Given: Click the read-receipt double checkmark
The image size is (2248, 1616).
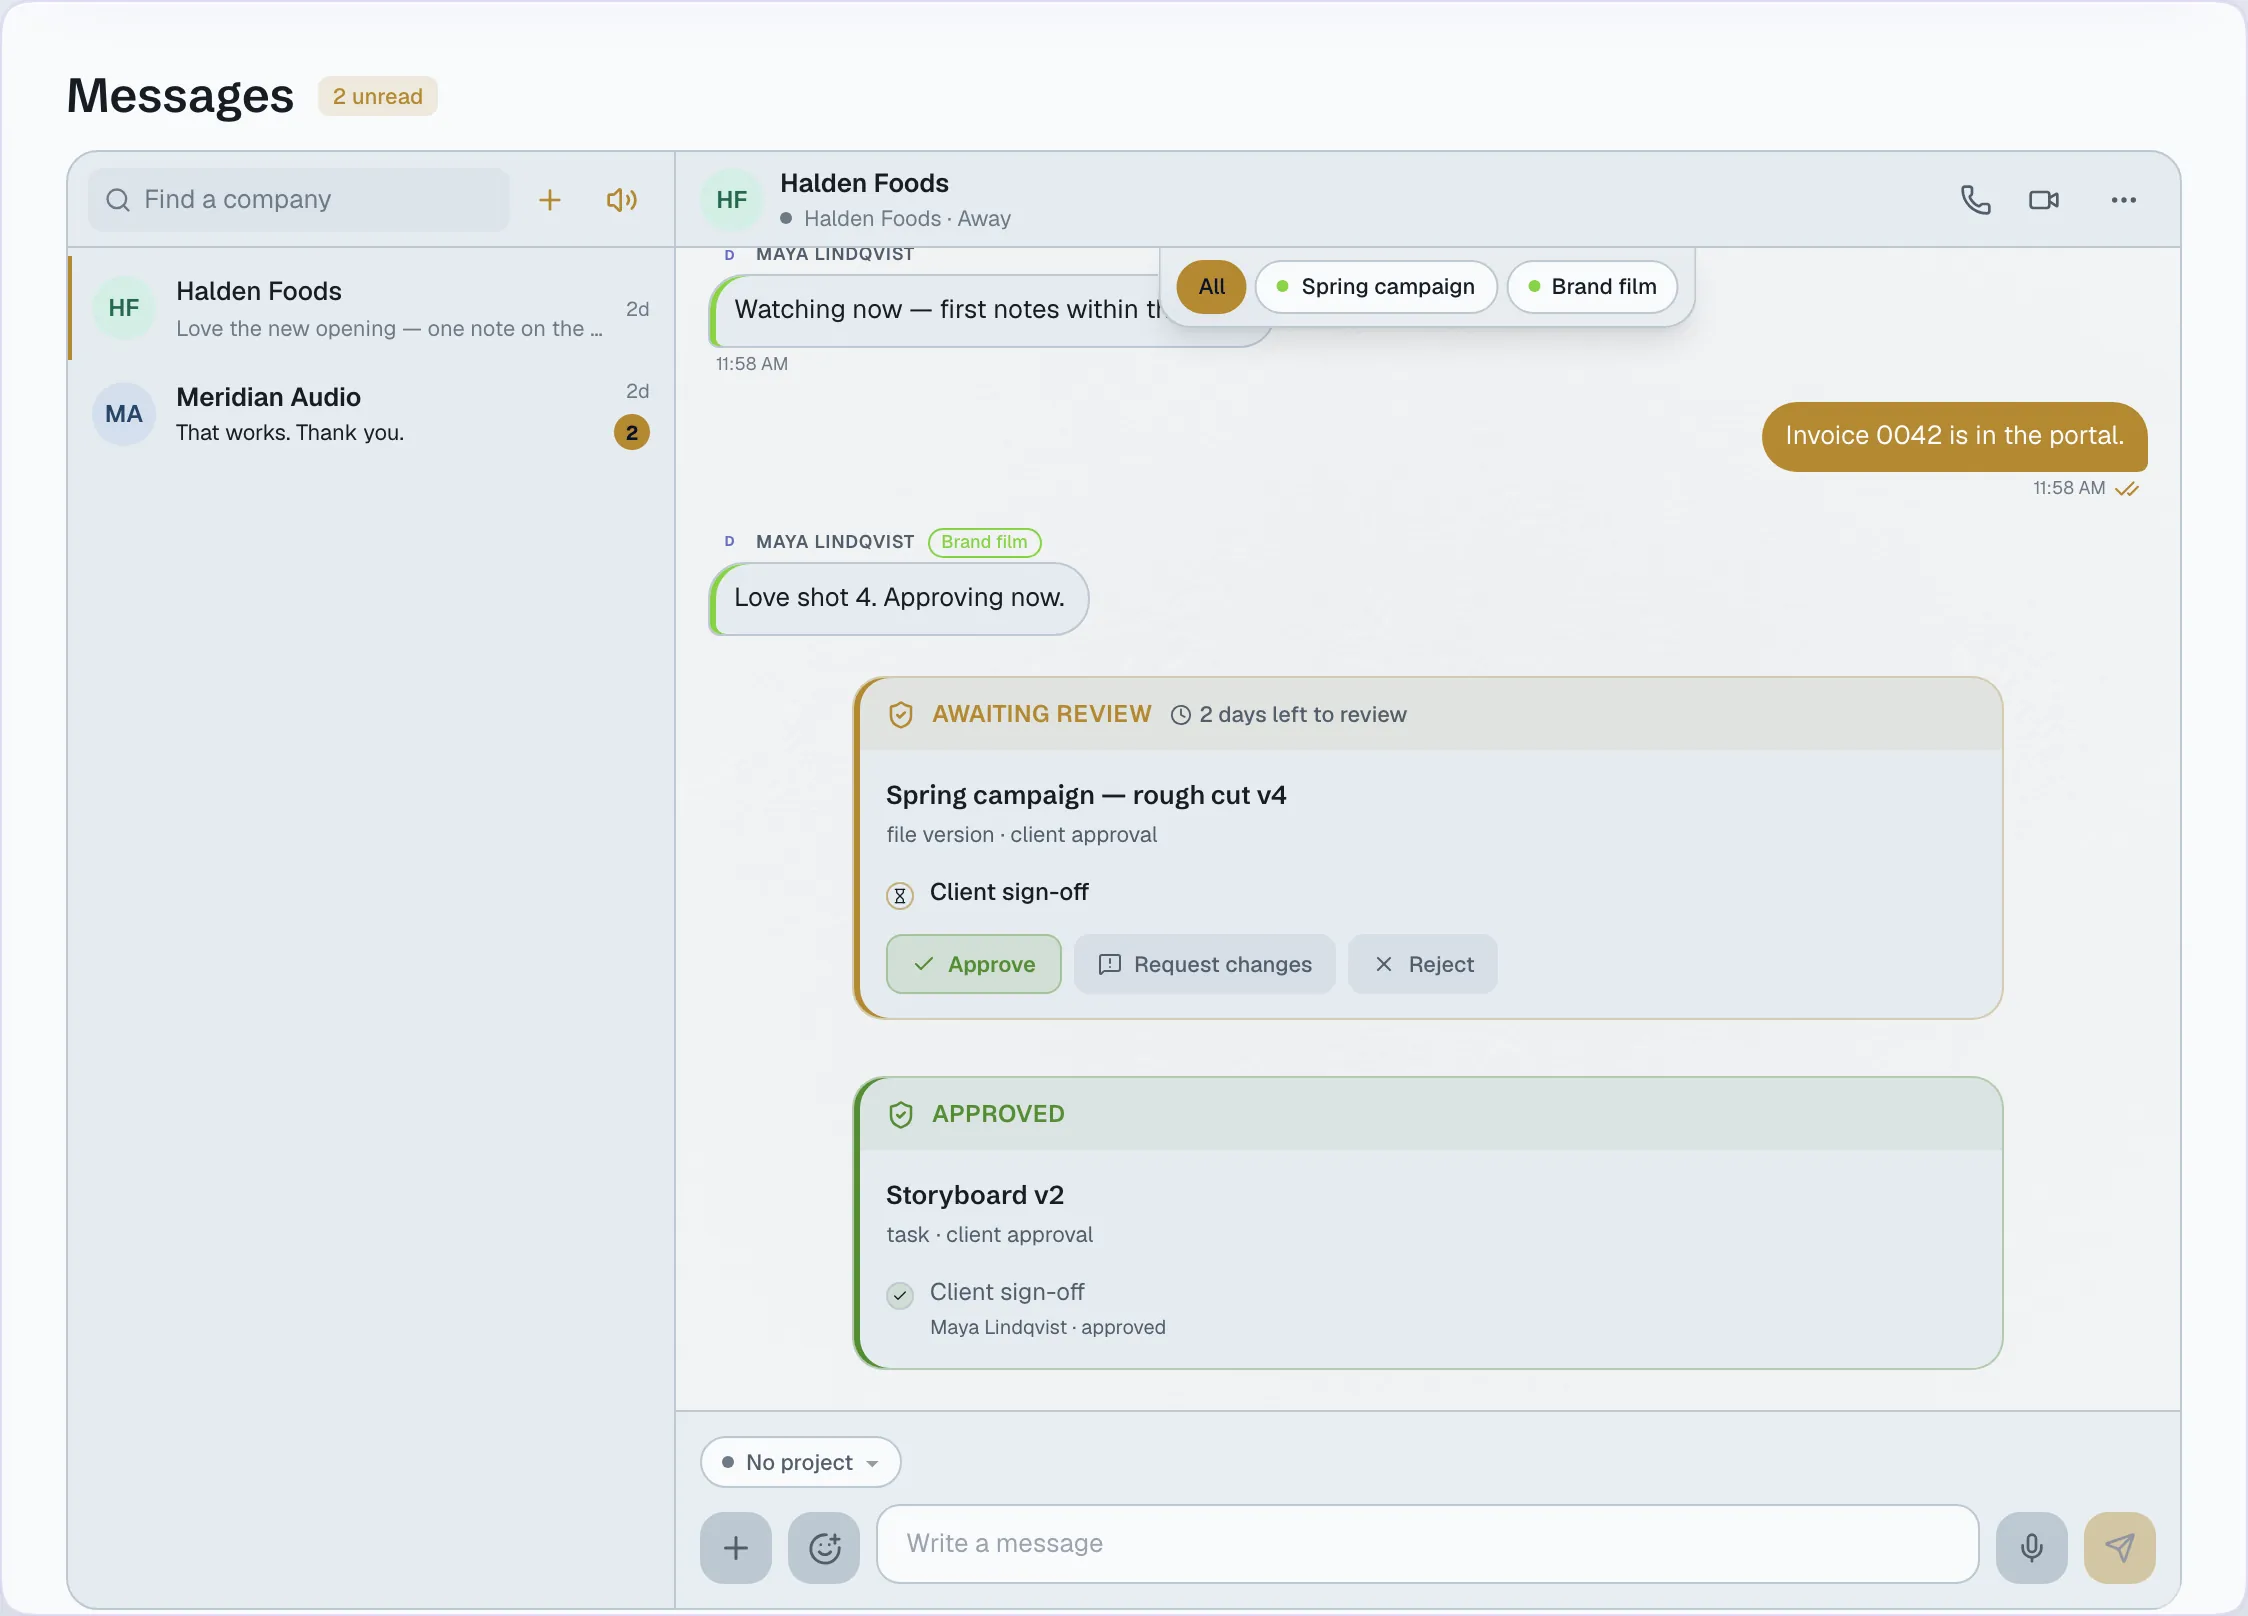Looking at the screenshot, I should [2127, 489].
